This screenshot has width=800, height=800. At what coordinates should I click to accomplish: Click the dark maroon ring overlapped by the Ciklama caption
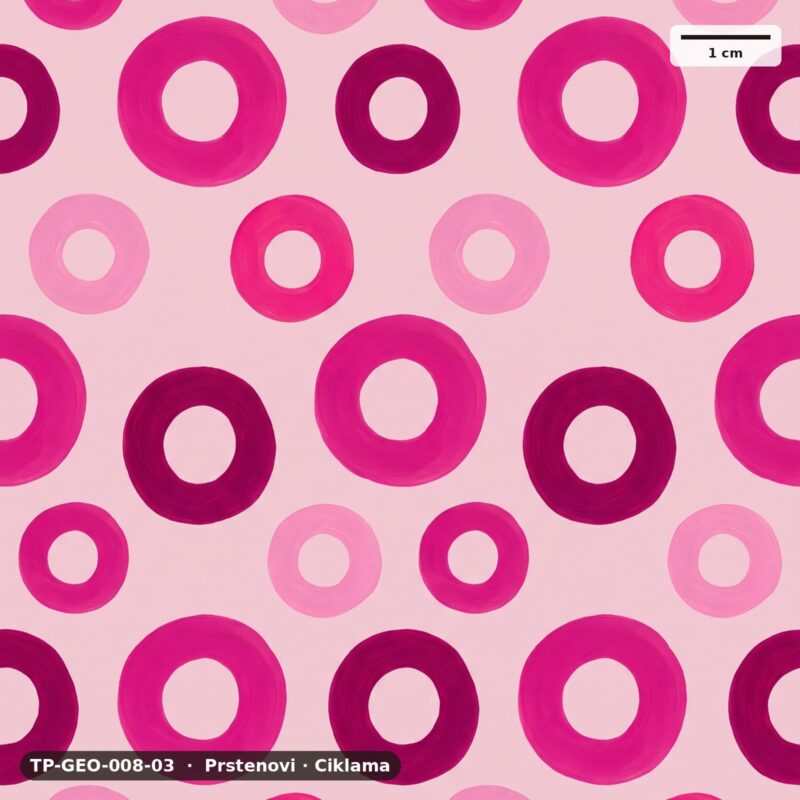click(404, 706)
